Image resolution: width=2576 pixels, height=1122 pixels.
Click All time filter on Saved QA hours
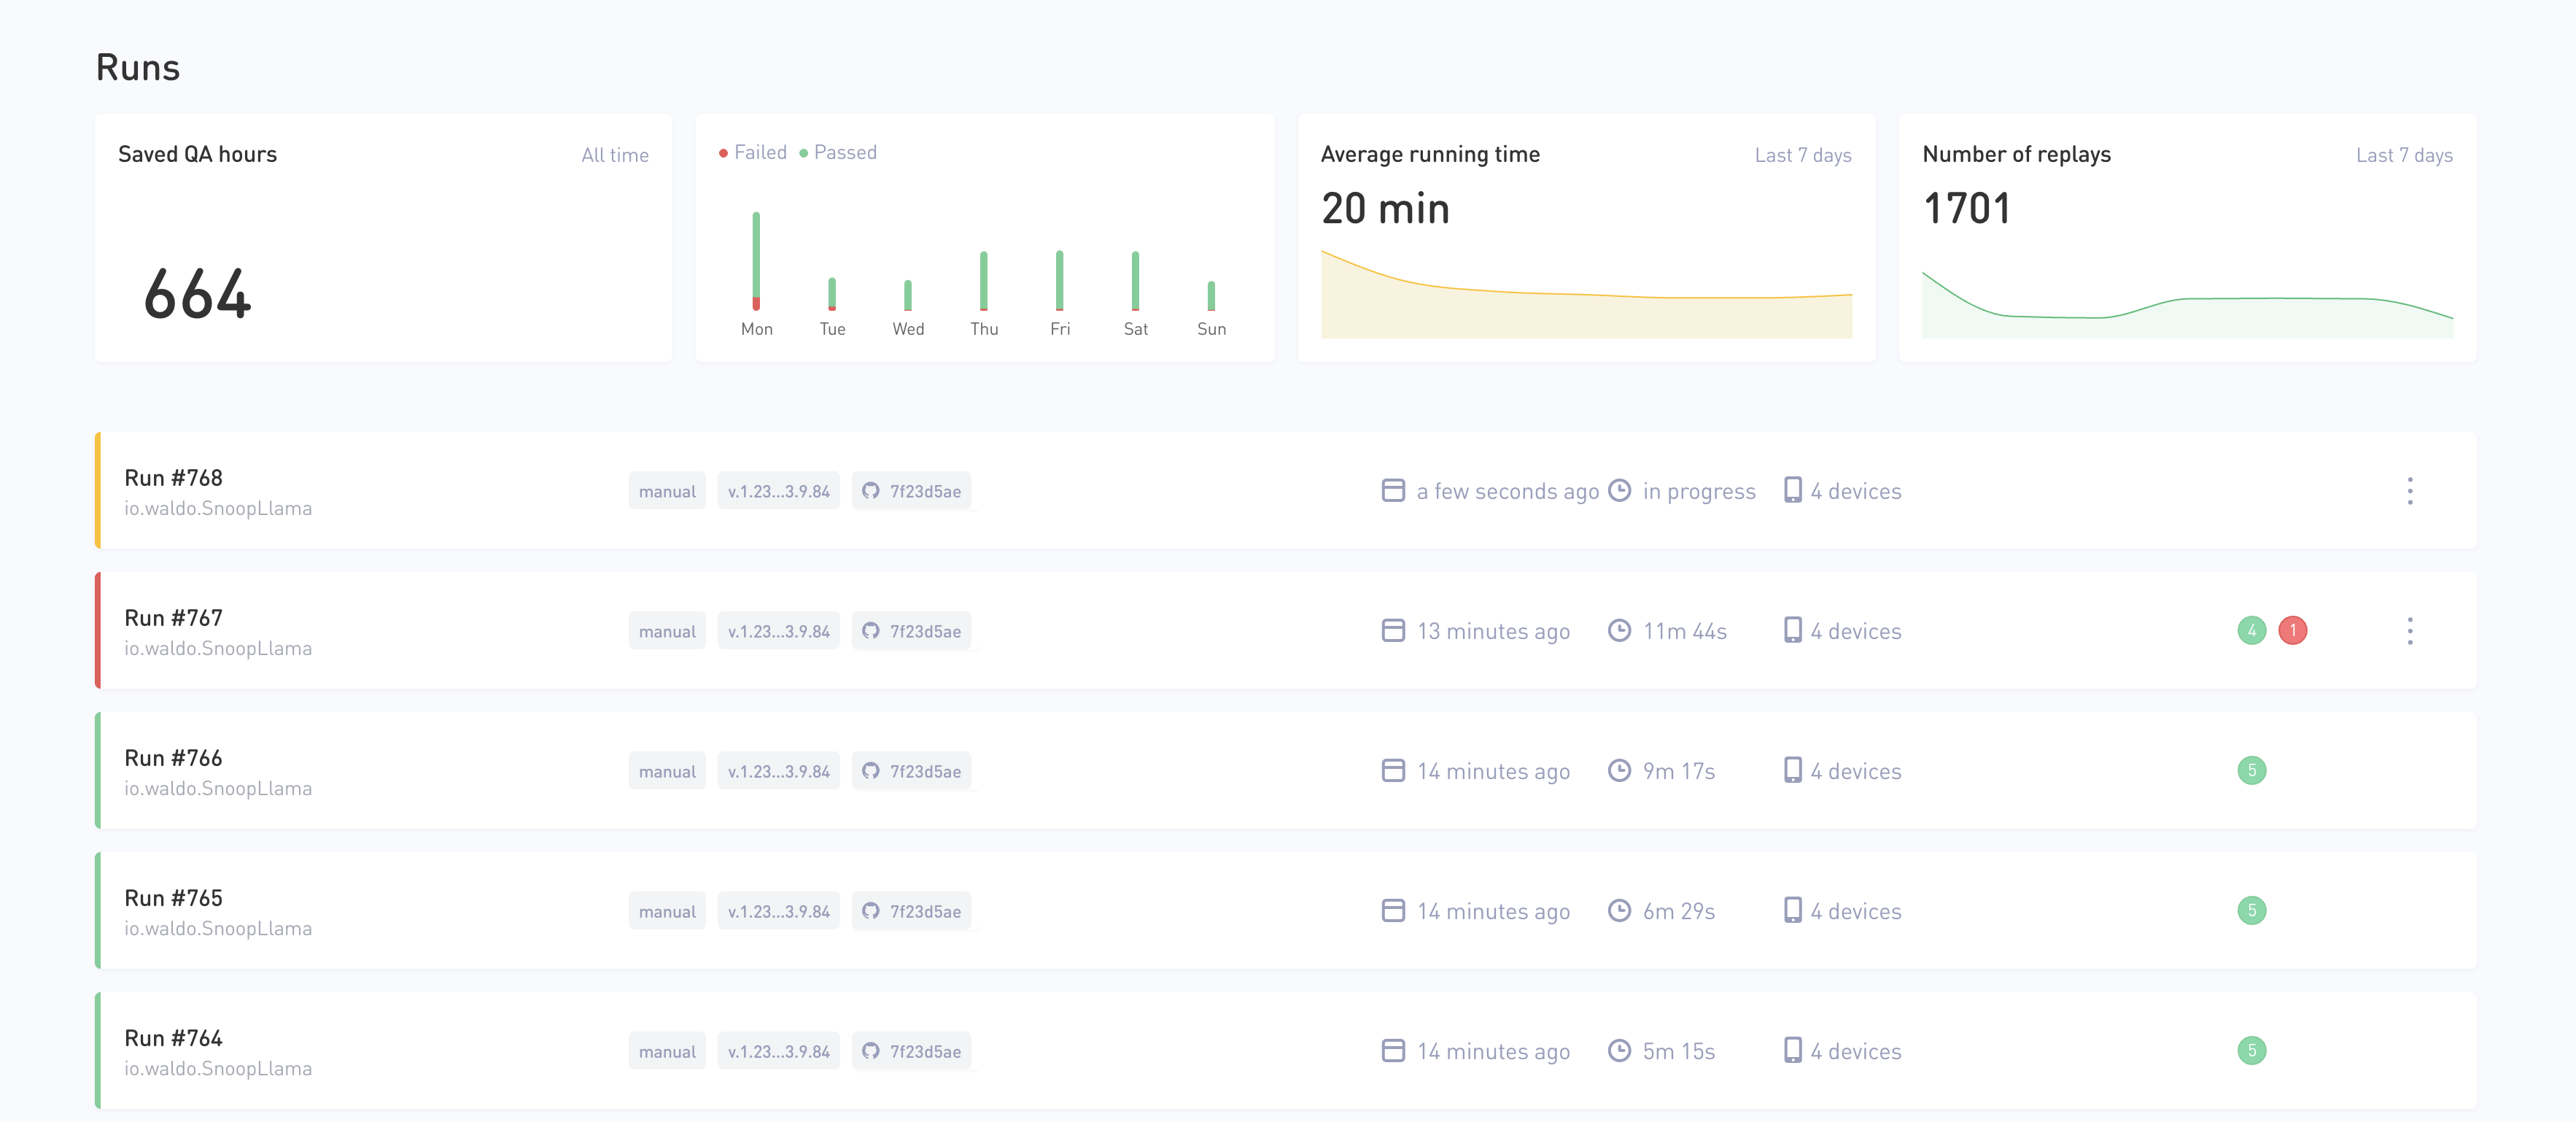pos(615,155)
